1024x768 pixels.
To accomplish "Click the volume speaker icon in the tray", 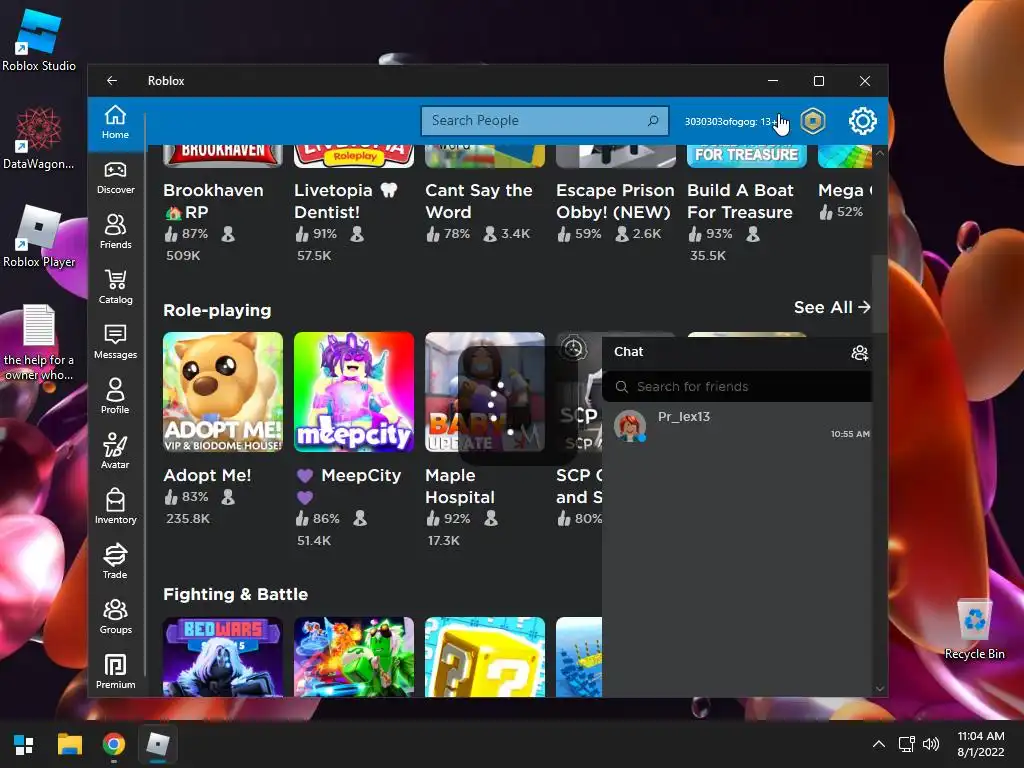I will click(x=931, y=744).
